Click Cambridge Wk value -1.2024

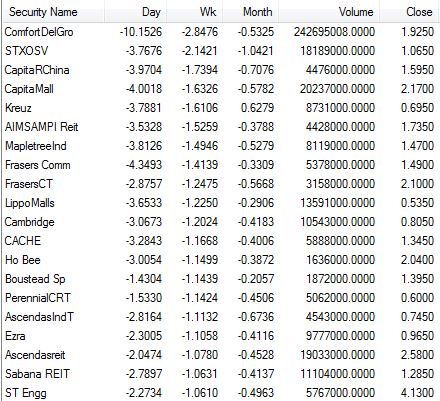[x=199, y=222]
